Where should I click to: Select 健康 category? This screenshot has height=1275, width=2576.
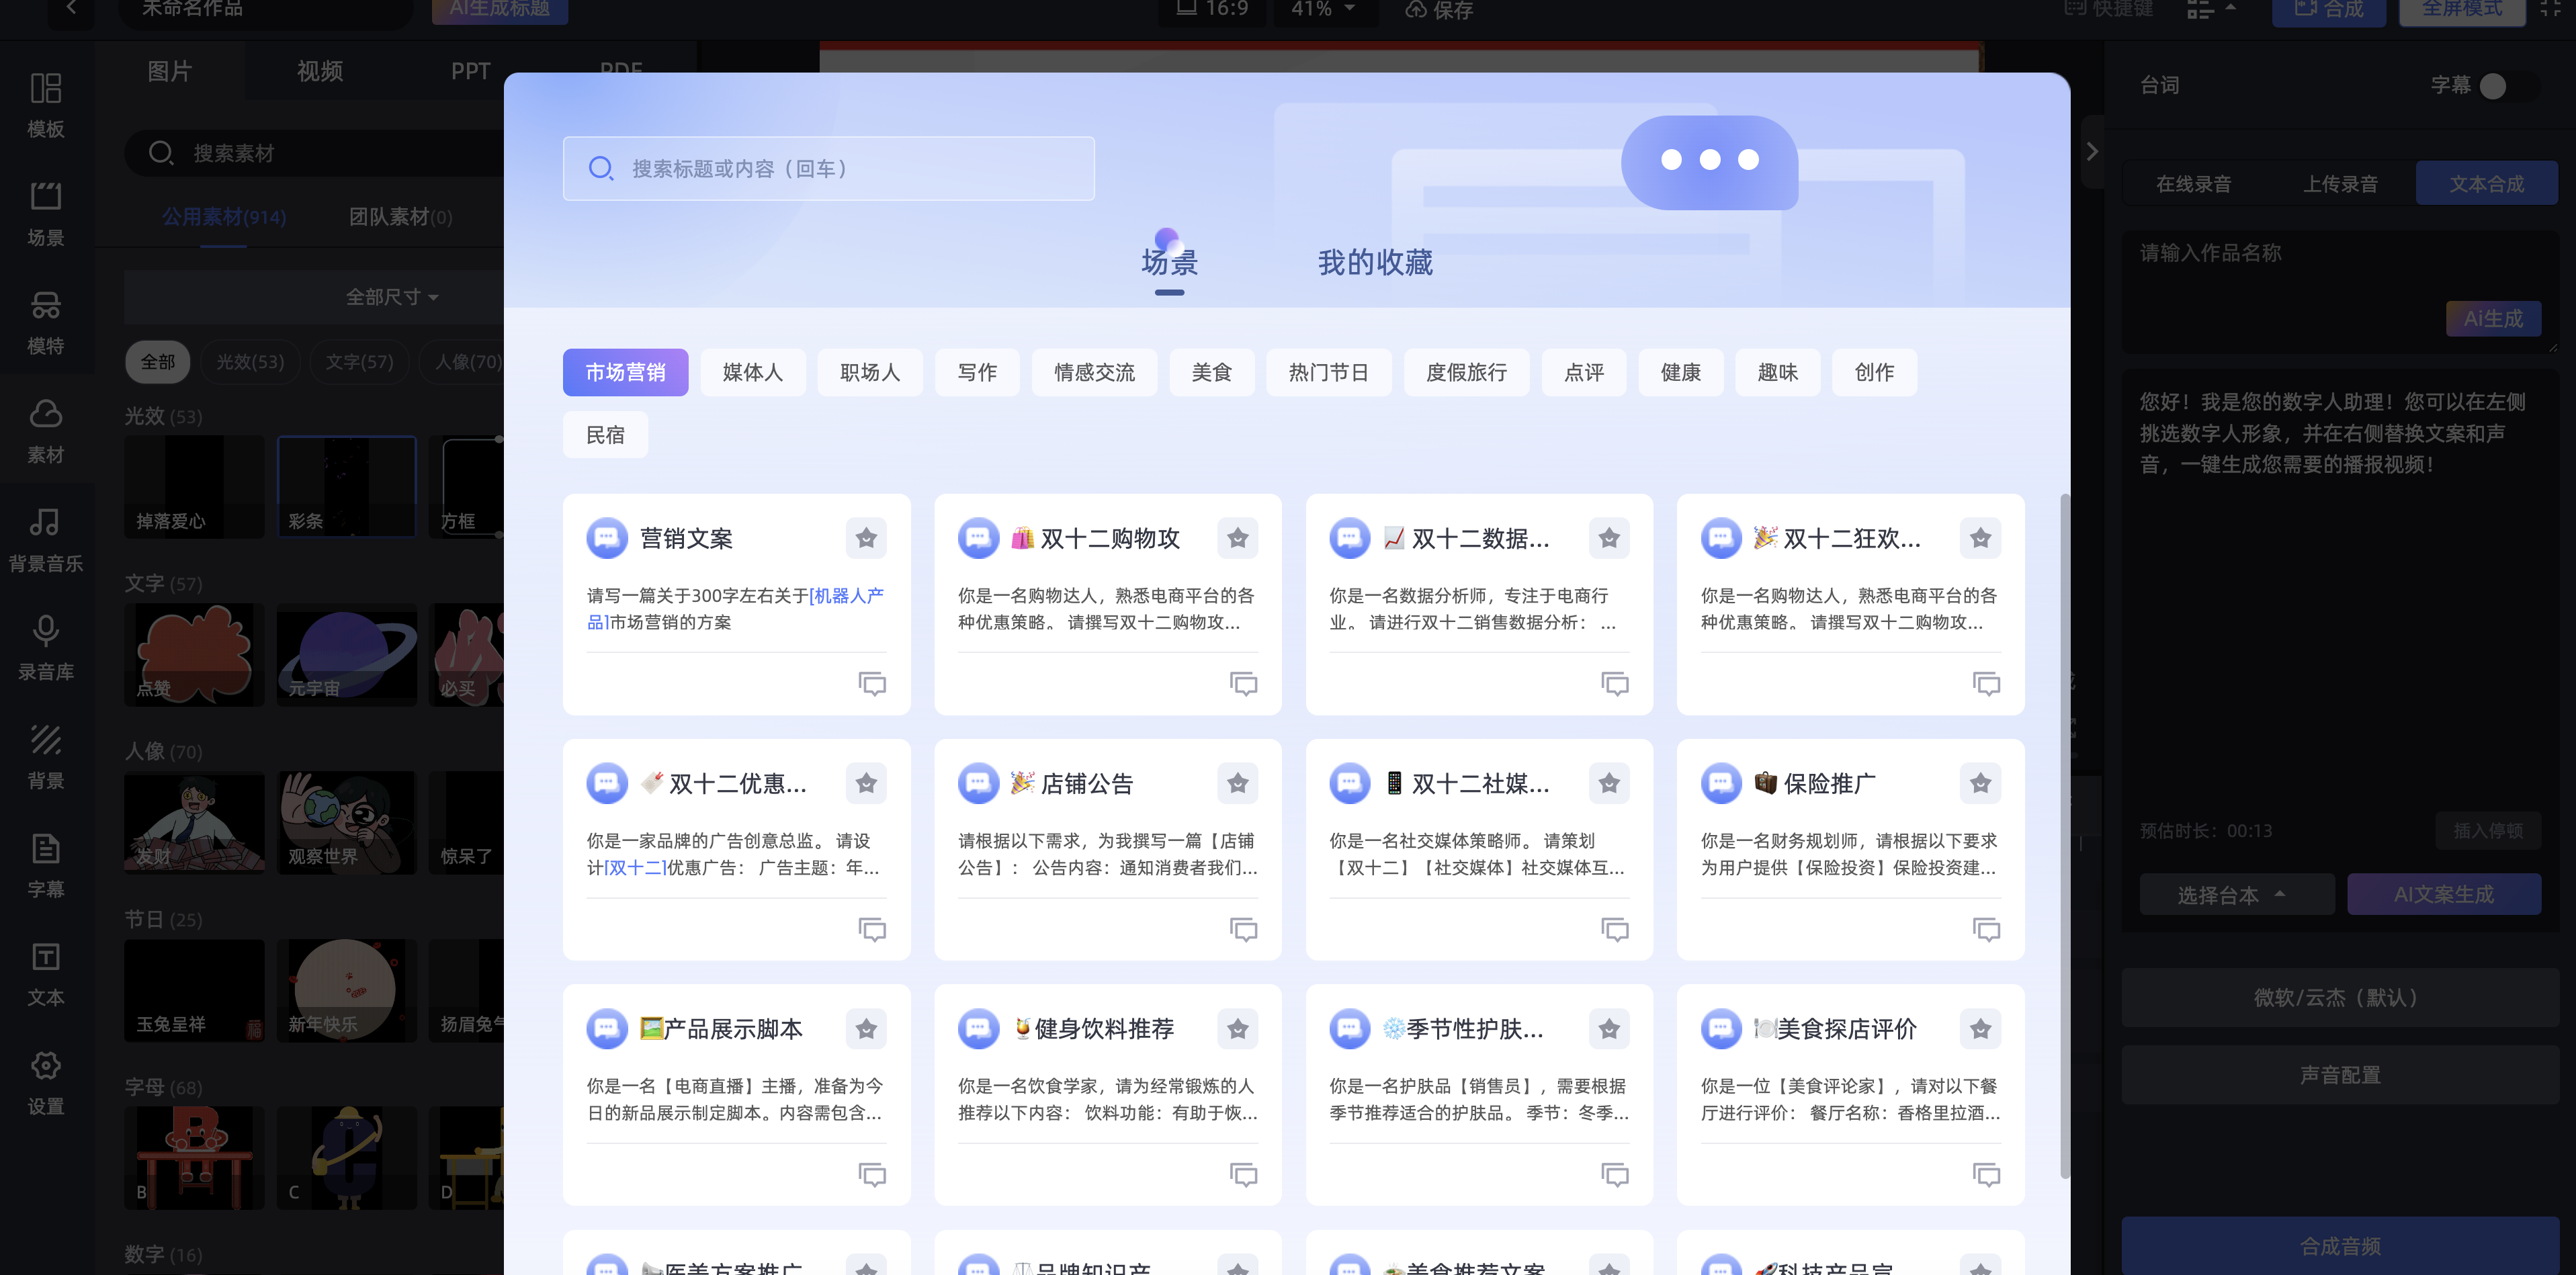pyautogui.click(x=1680, y=372)
